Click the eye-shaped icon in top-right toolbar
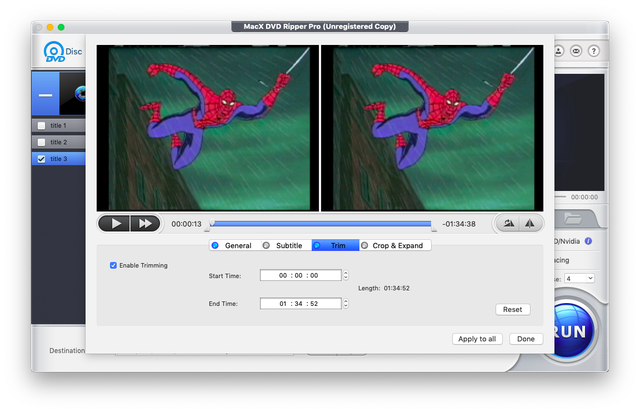640x413 pixels. point(575,50)
